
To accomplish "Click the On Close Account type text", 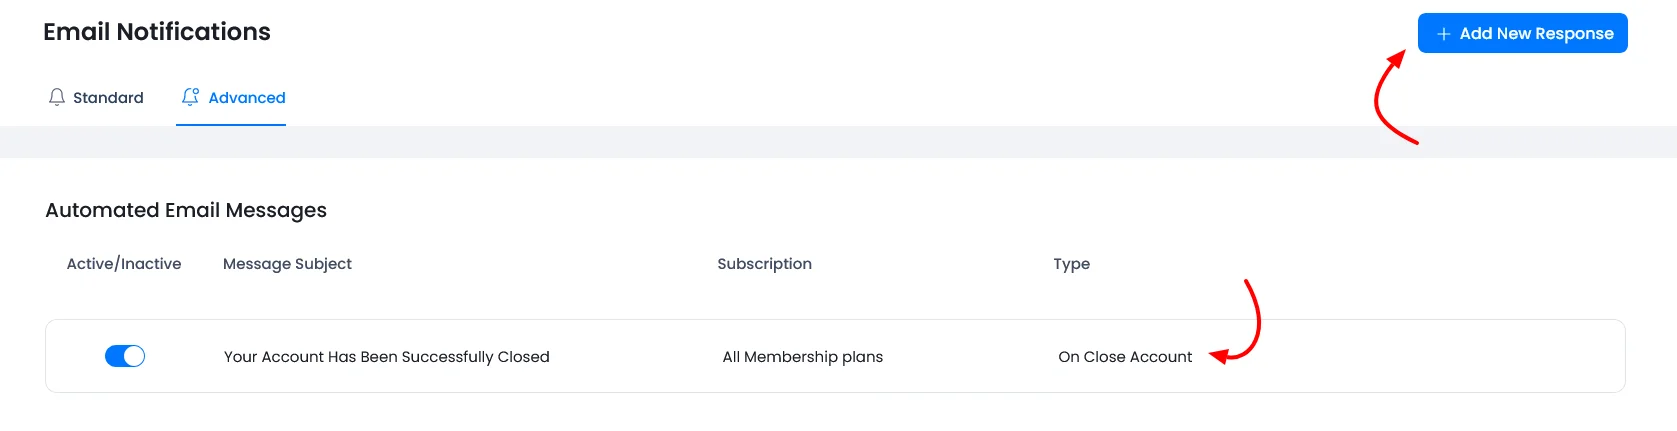I will tap(1125, 357).
